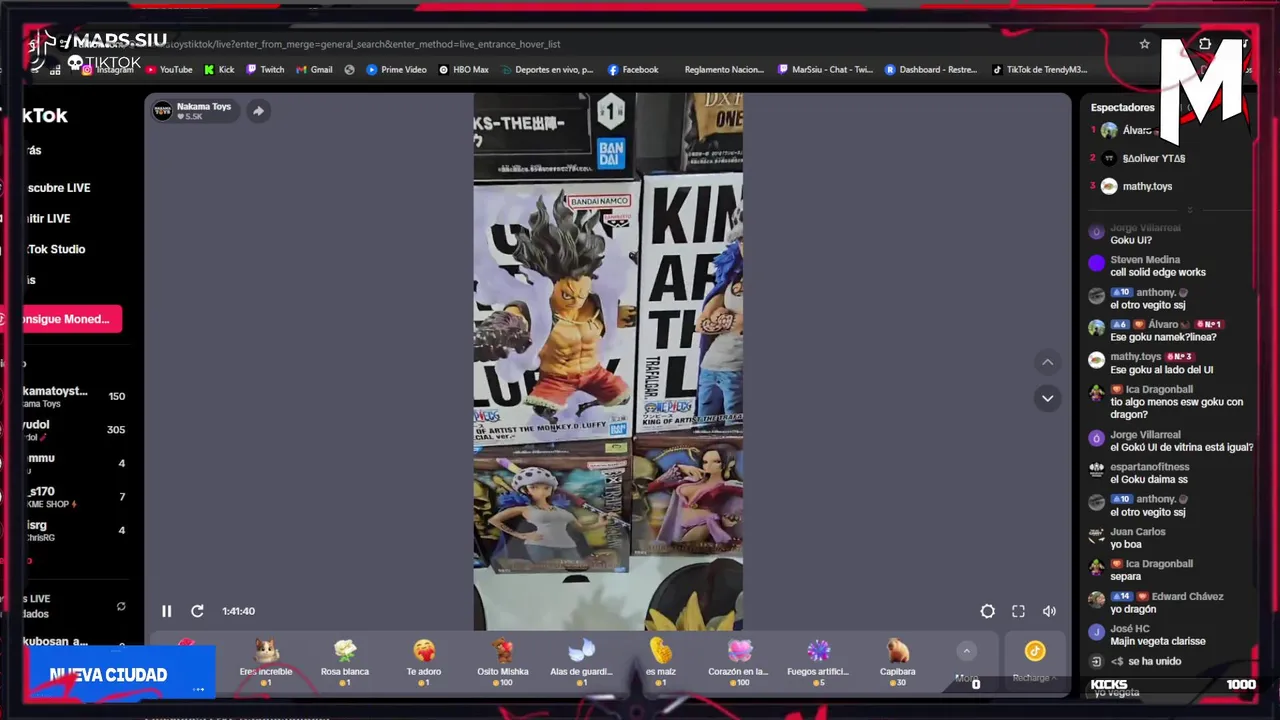The height and width of the screenshot is (720, 1280).
Task: Click the TikTok logo in sidebar
Action: click(x=45, y=115)
